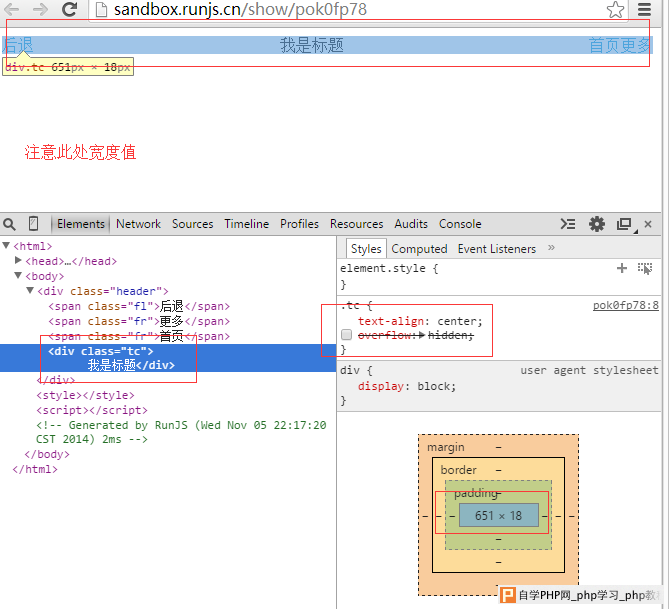Expand overflow shorthand triangle
Image resolution: width=669 pixels, height=609 pixels.
[422, 335]
